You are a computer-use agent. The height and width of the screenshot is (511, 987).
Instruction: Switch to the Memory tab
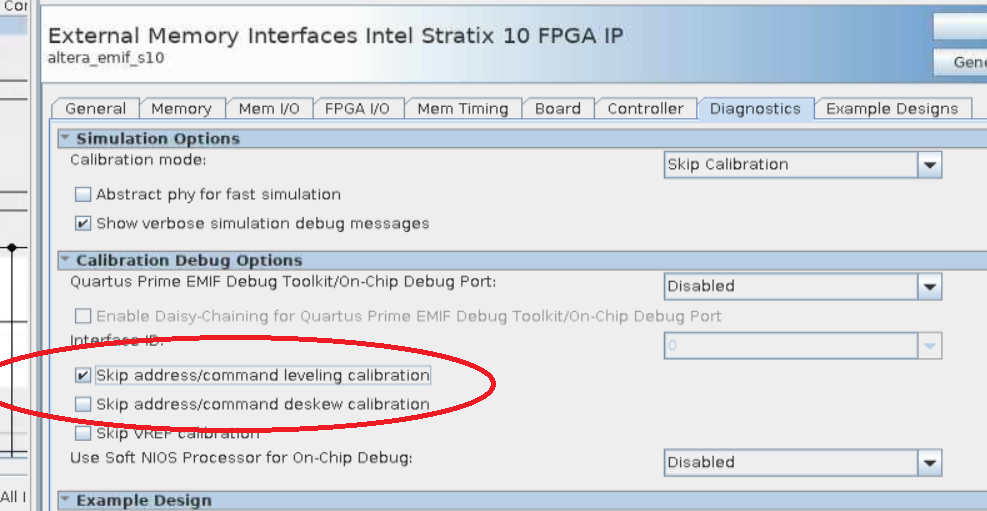pyautogui.click(x=181, y=109)
